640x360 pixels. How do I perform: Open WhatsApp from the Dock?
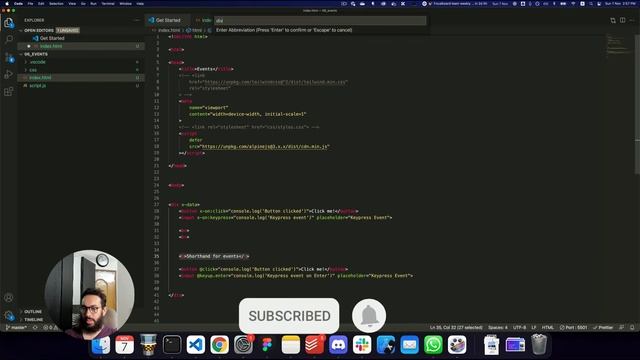(x=433, y=345)
